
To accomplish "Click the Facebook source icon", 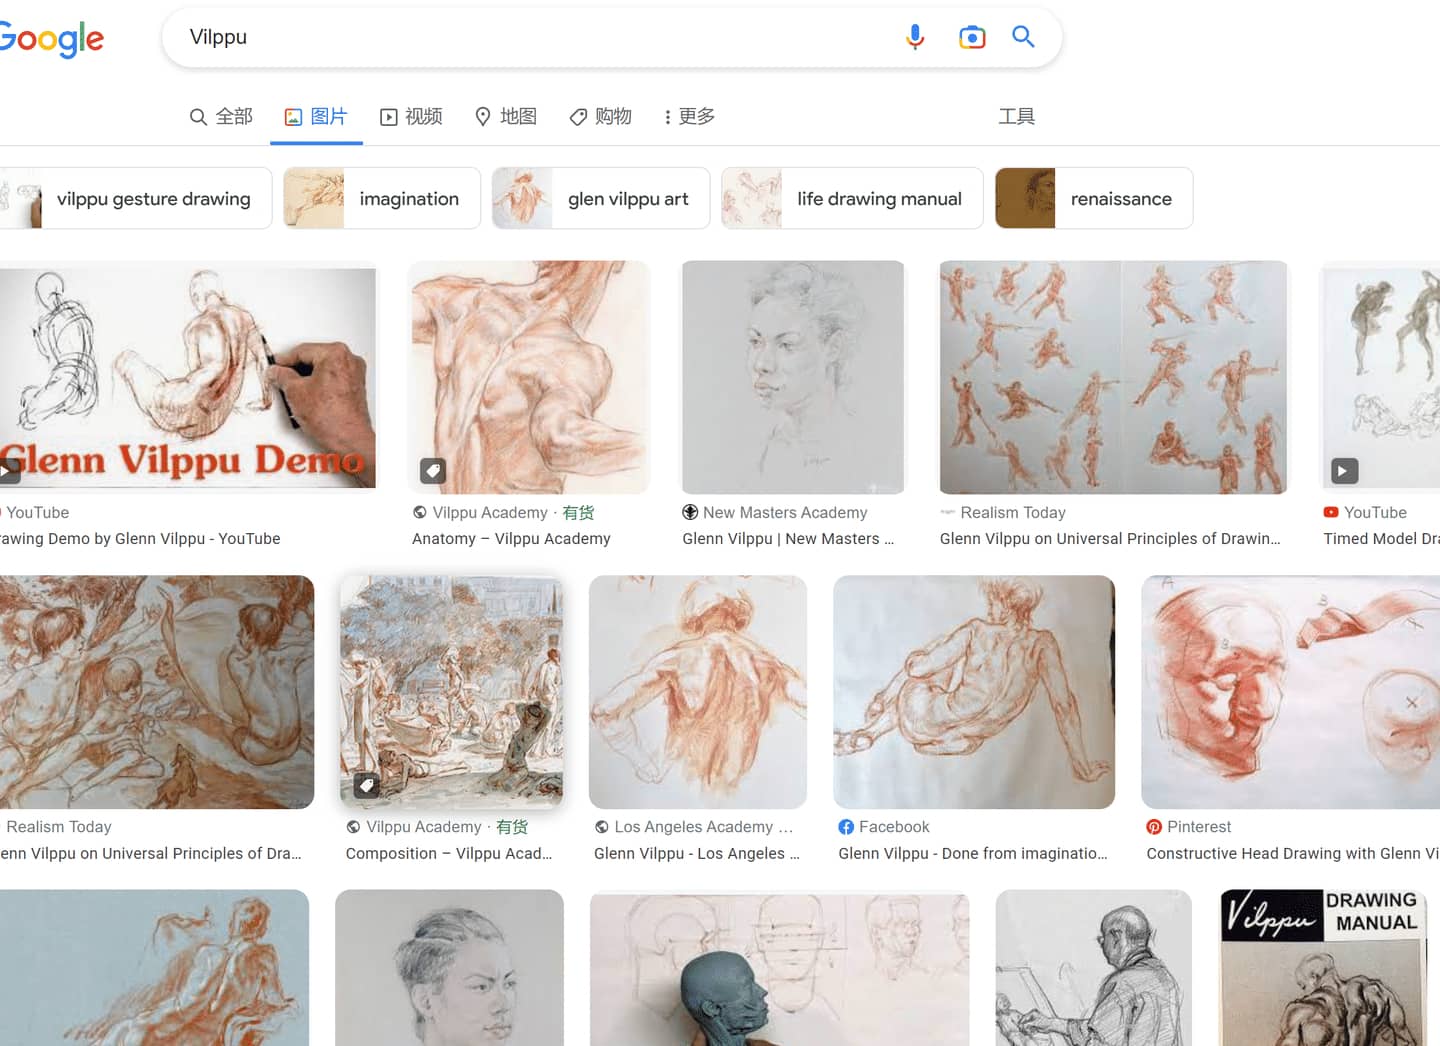I will (846, 827).
